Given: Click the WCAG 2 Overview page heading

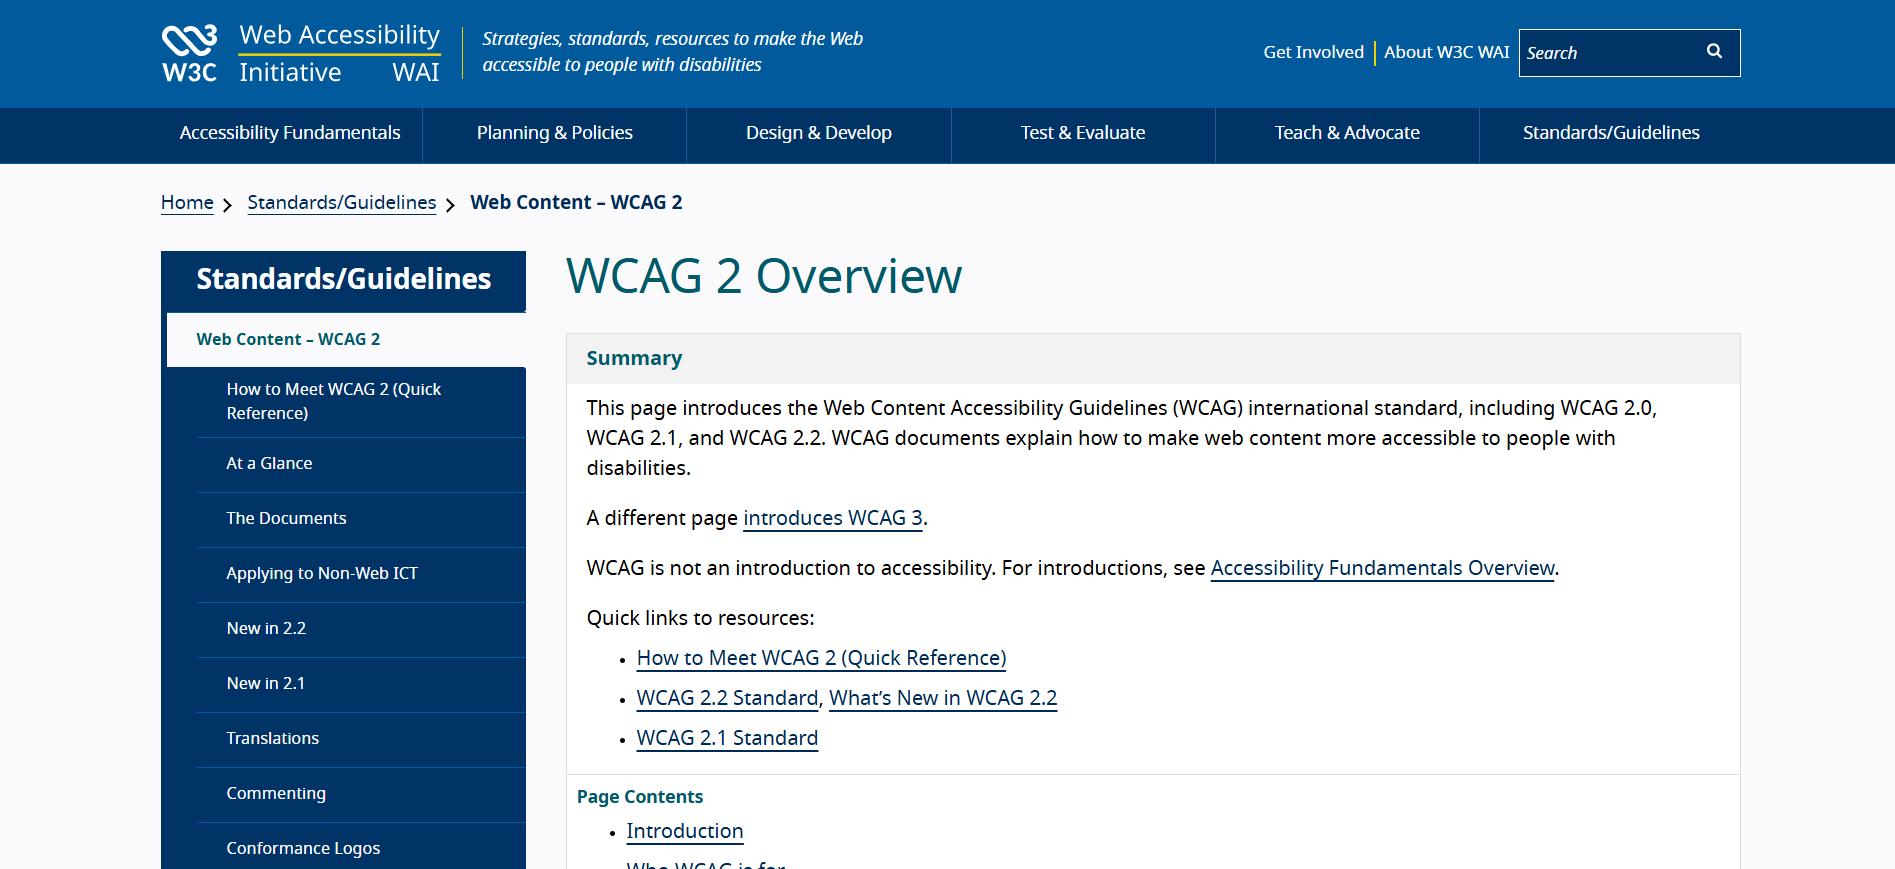Looking at the screenshot, I should tap(764, 276).
